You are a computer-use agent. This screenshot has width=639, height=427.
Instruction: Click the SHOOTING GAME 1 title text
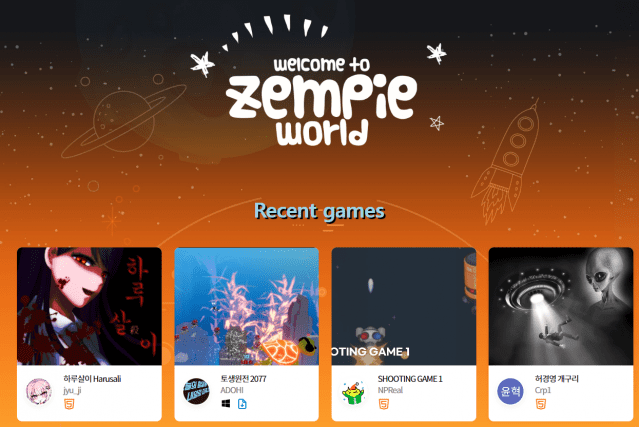pyautogui.click(x=410, y=379)
